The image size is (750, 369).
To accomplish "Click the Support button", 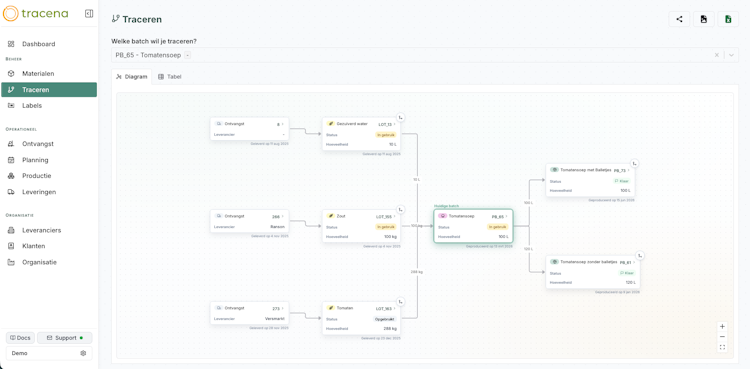I will click(65, 338).
